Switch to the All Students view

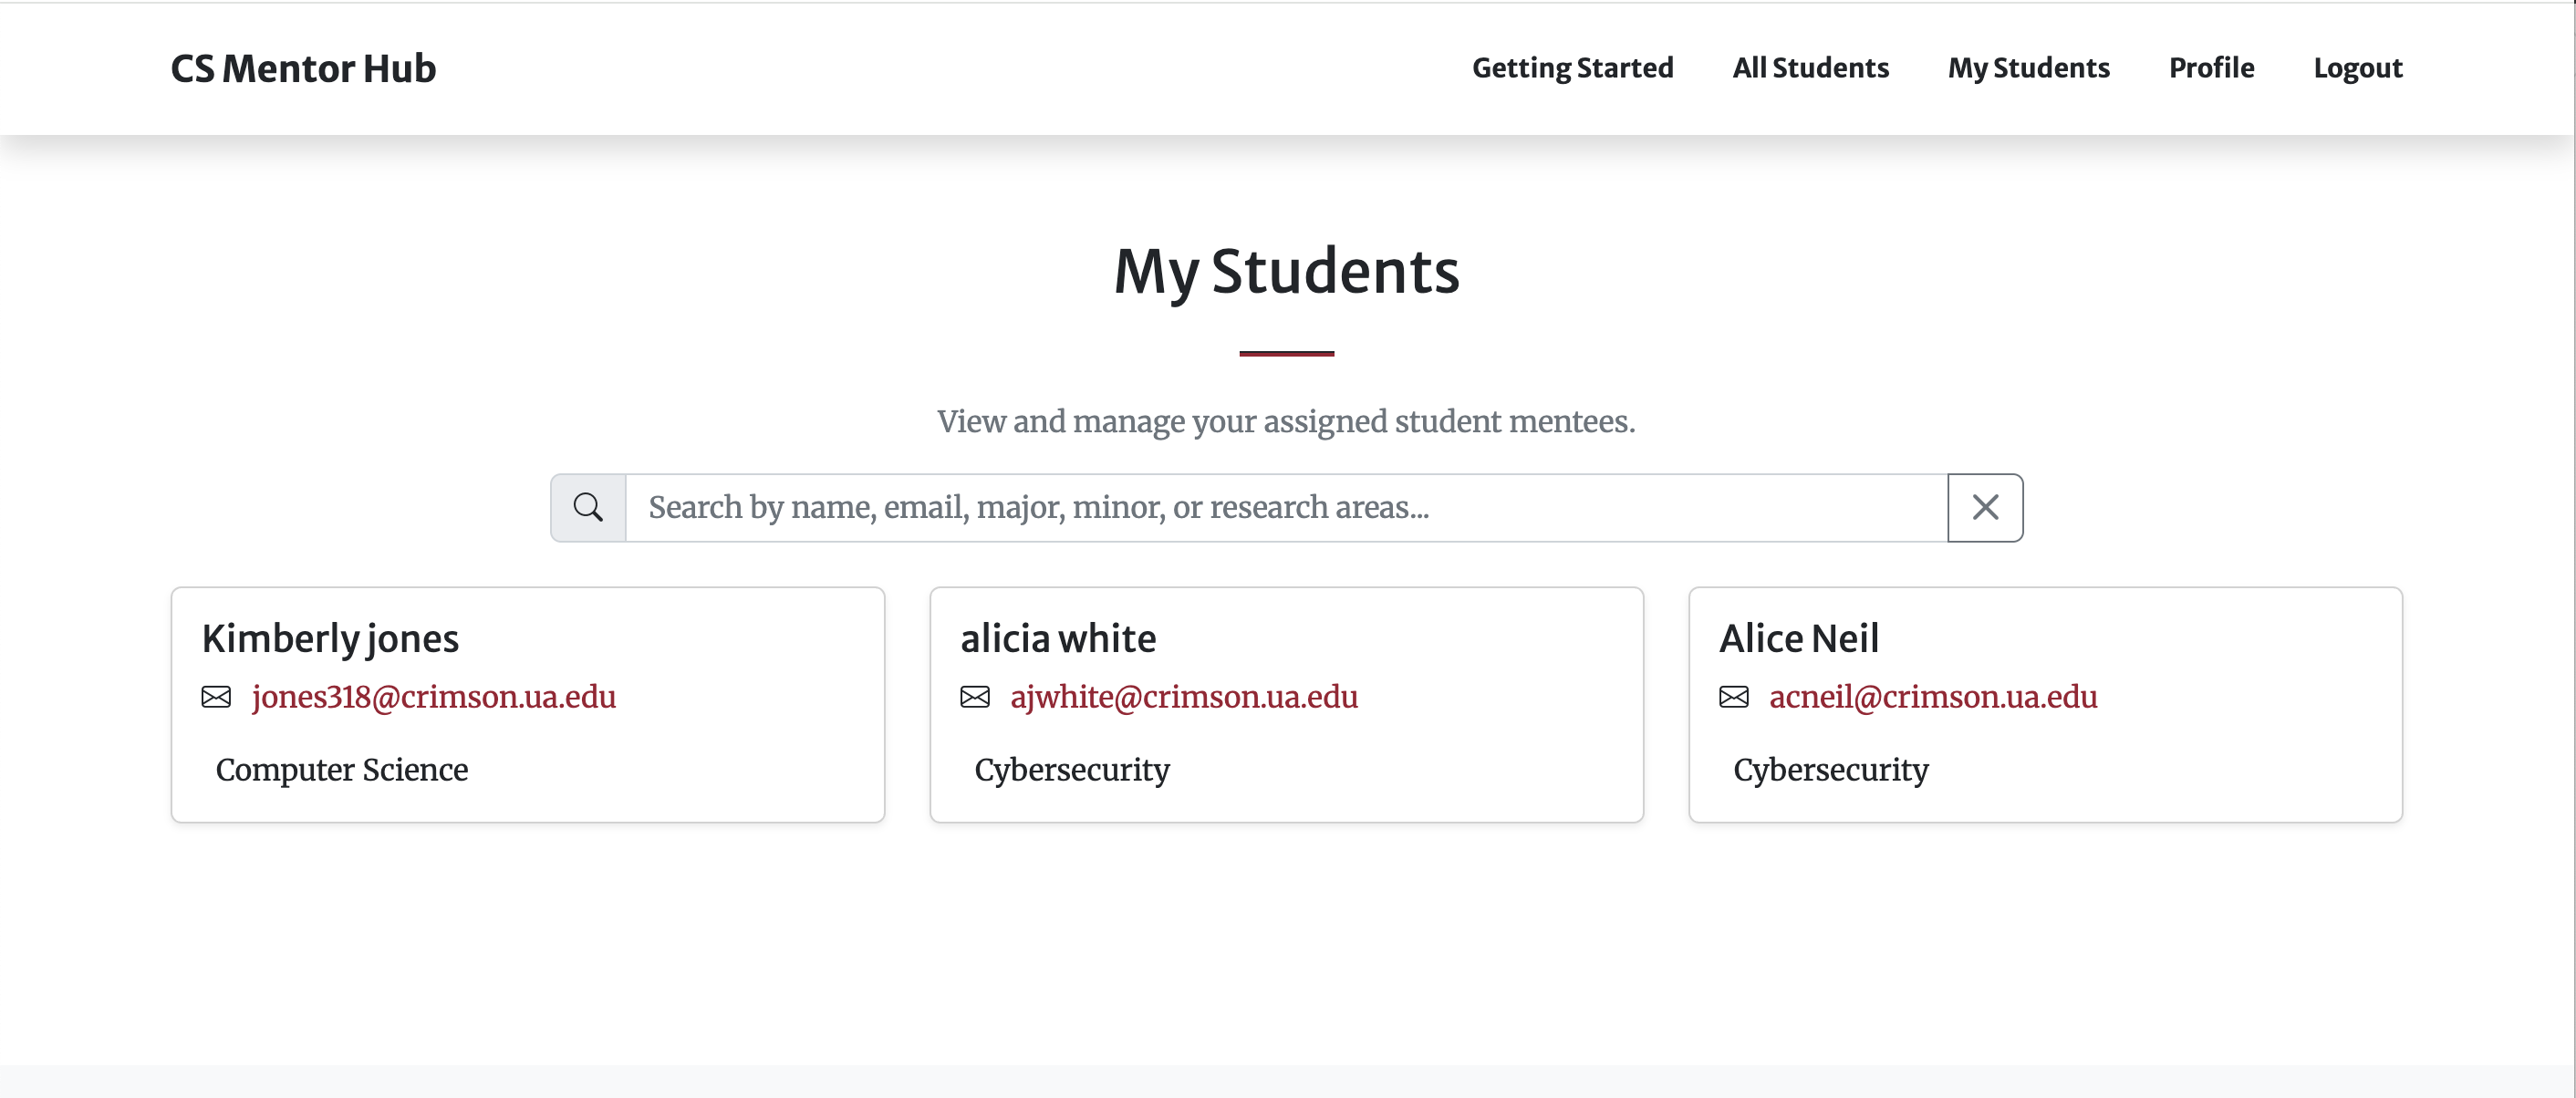pyautogui.click(x=1810, y=68)
